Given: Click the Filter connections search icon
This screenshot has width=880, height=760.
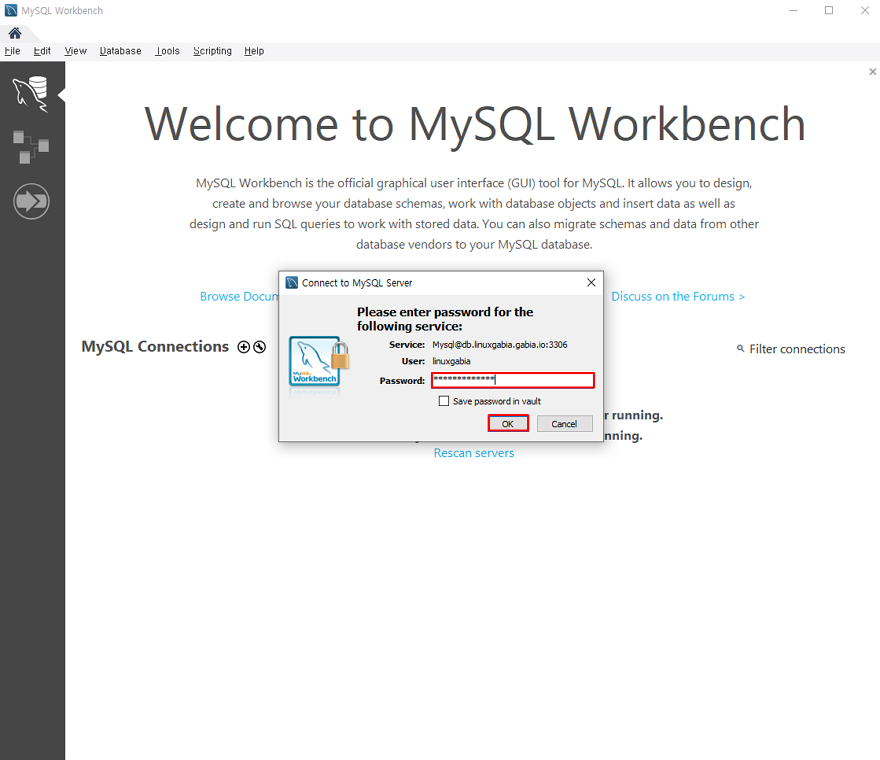Looking at the screenshot, I should tap(741, 349).
